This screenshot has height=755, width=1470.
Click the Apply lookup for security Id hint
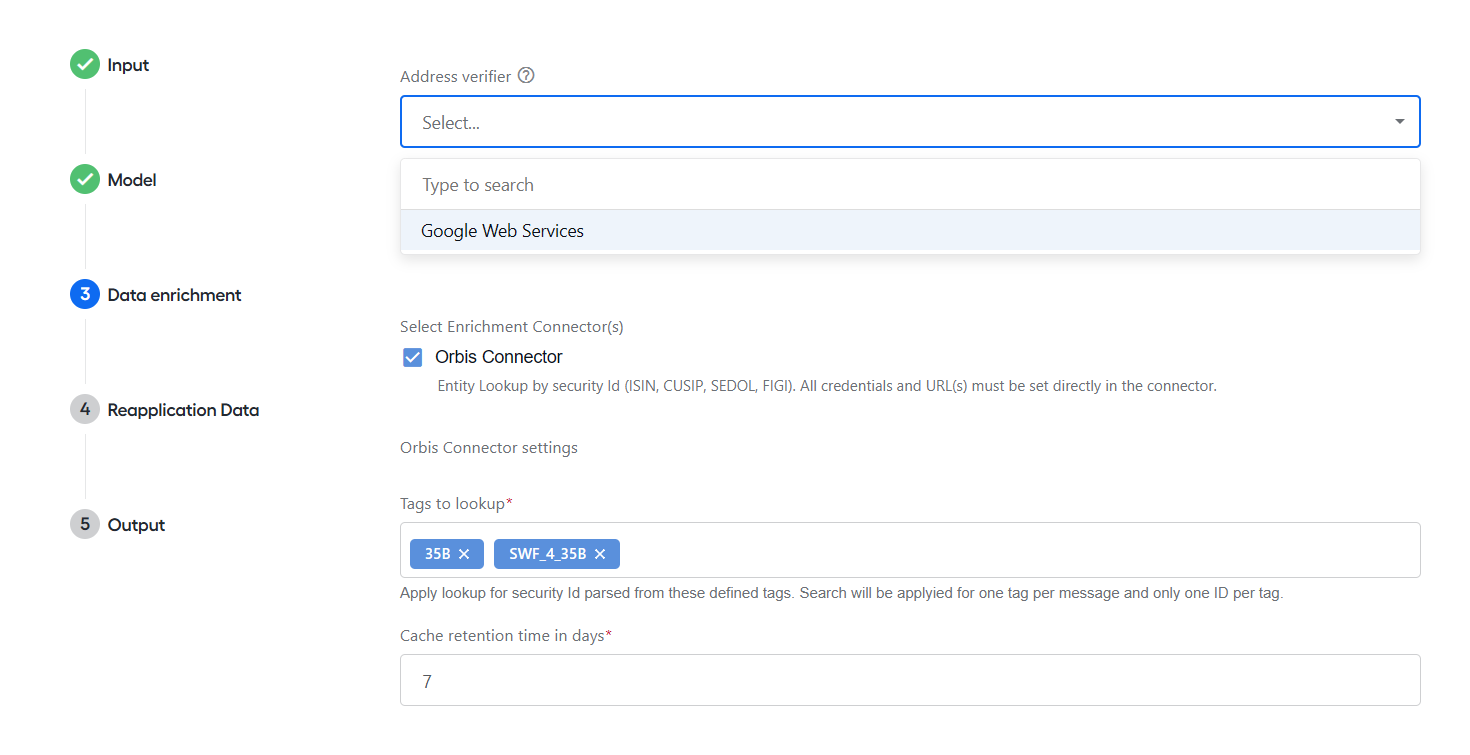click(x=841, y=593)
